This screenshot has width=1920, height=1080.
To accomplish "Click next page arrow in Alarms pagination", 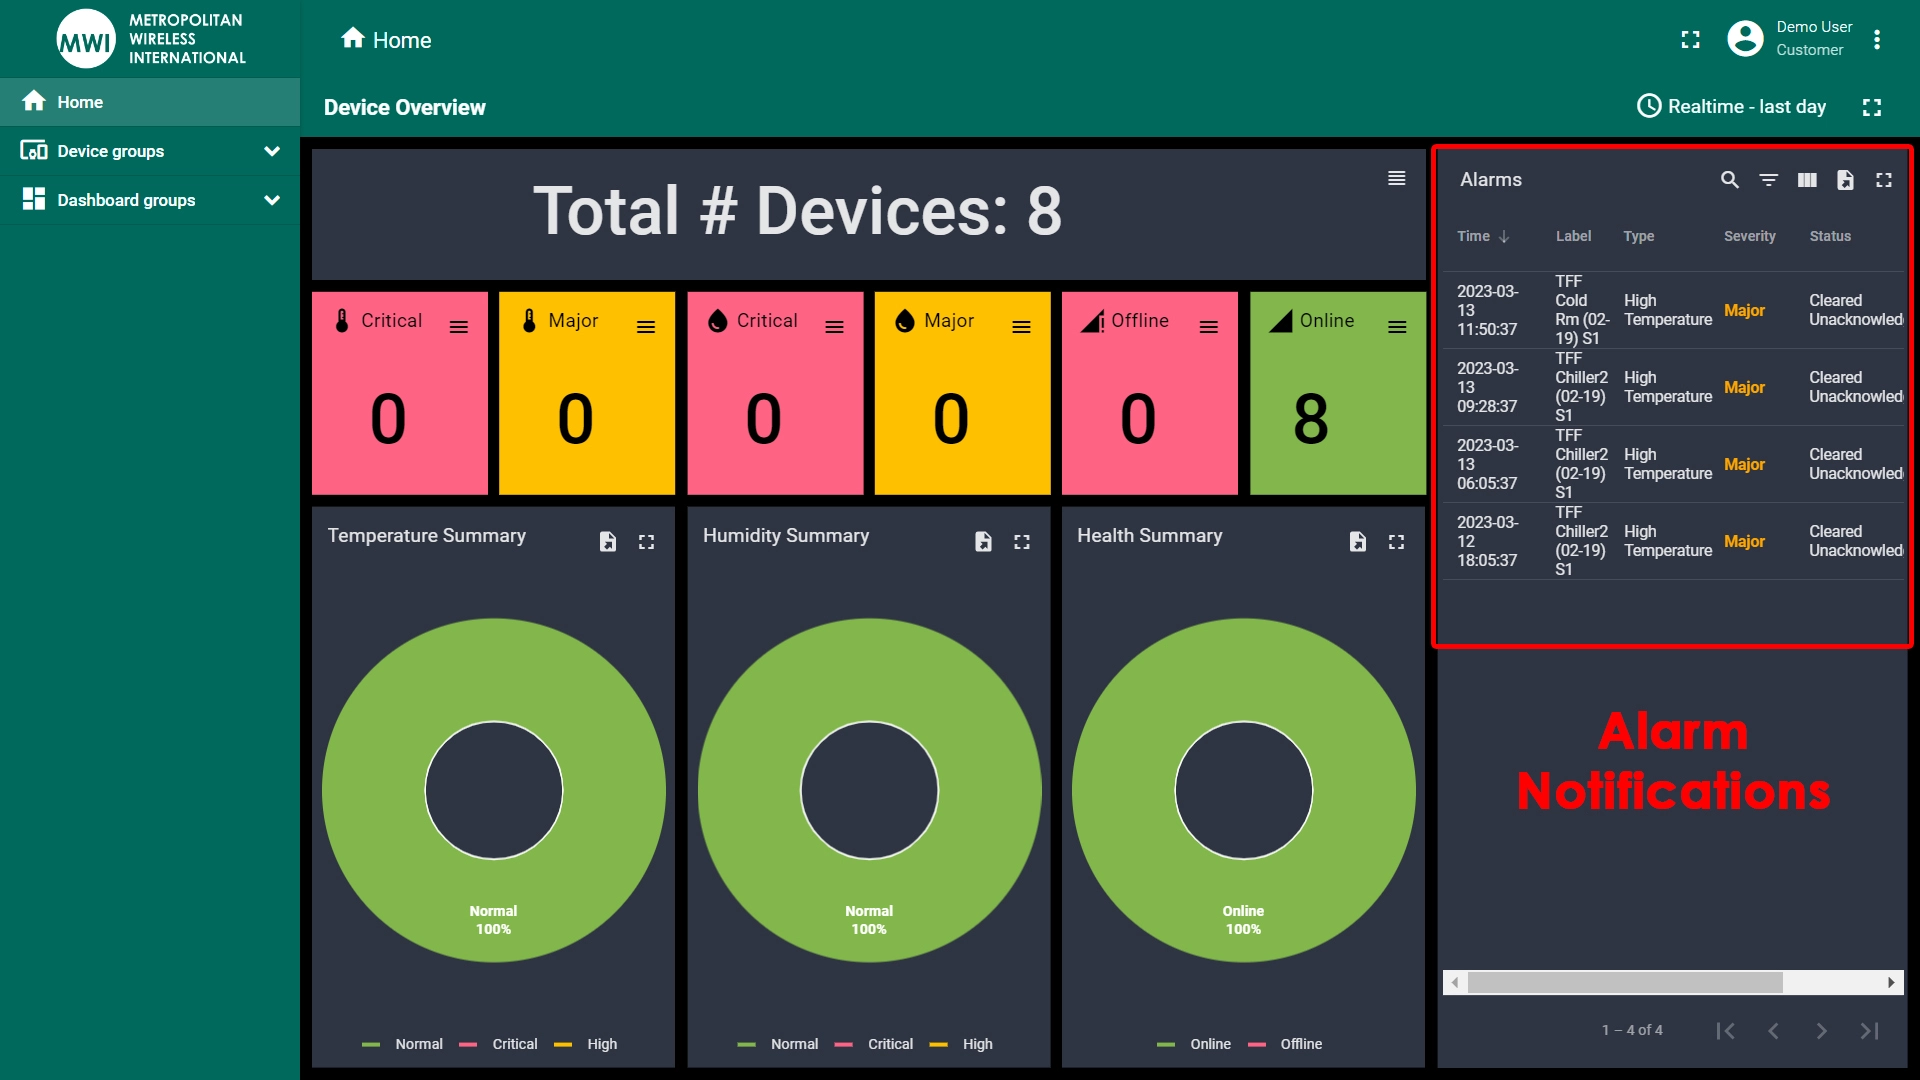I will click(1820, 1031).
